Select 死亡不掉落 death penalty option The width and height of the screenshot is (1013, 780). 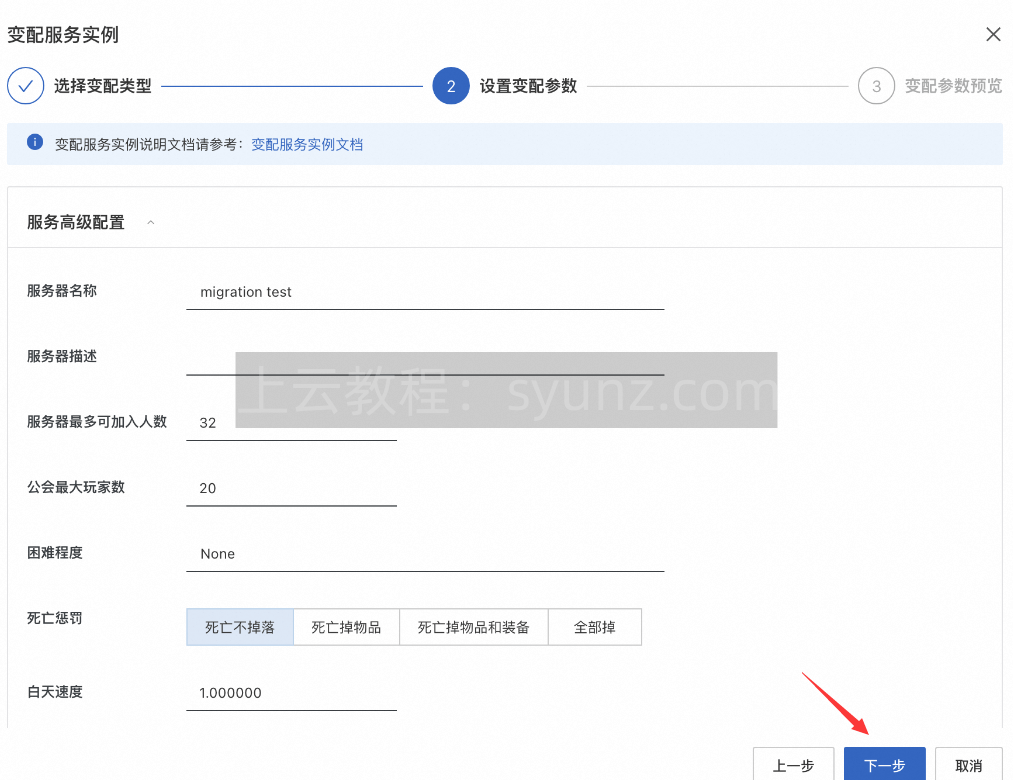coord(240,627)
